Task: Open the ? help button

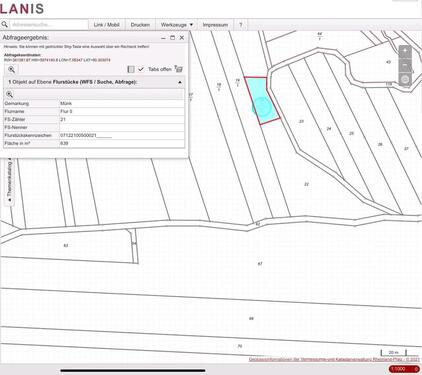Action: (241, 25)
